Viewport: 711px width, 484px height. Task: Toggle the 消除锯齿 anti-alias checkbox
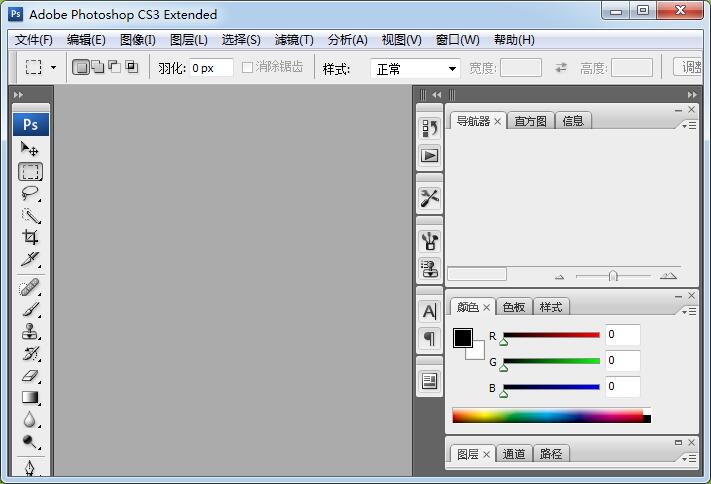[248, 68]
